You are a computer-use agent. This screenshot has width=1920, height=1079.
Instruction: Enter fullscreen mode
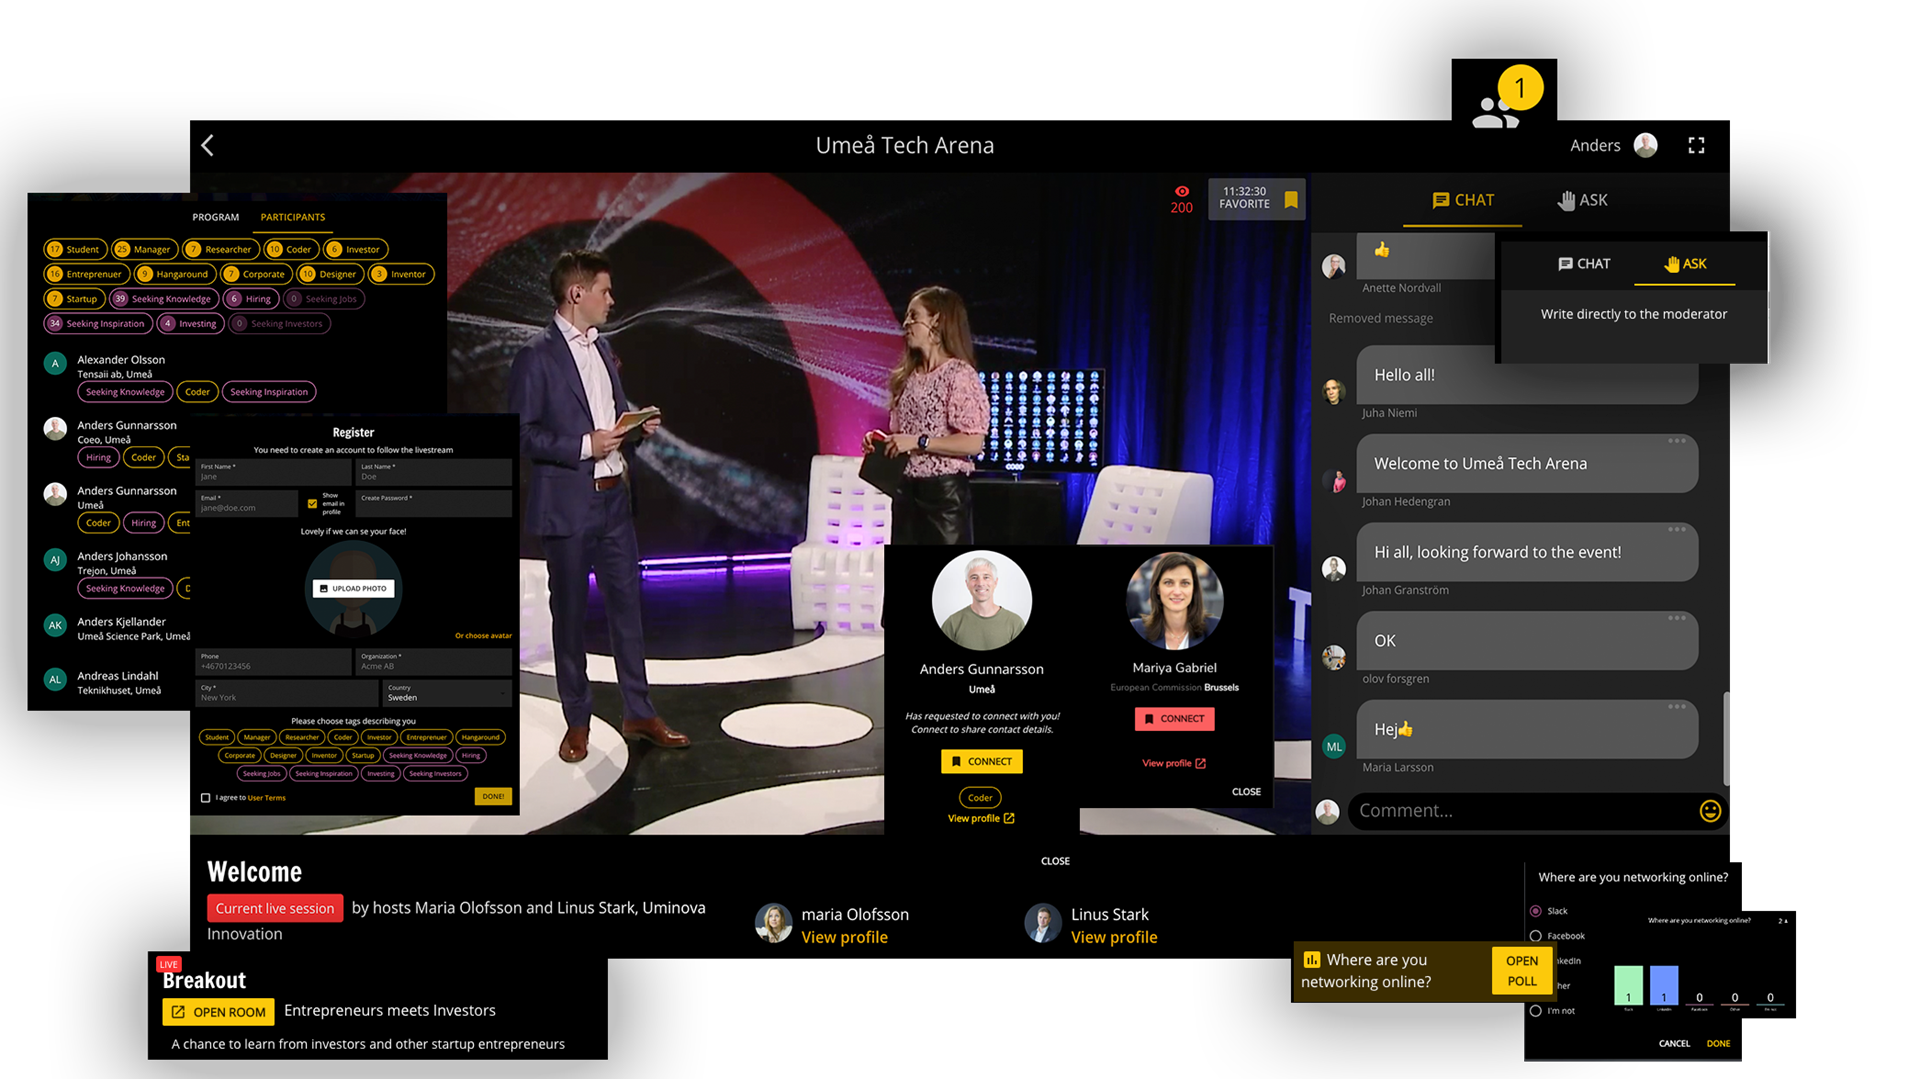pyautogui.click(x=1696, y=146)
